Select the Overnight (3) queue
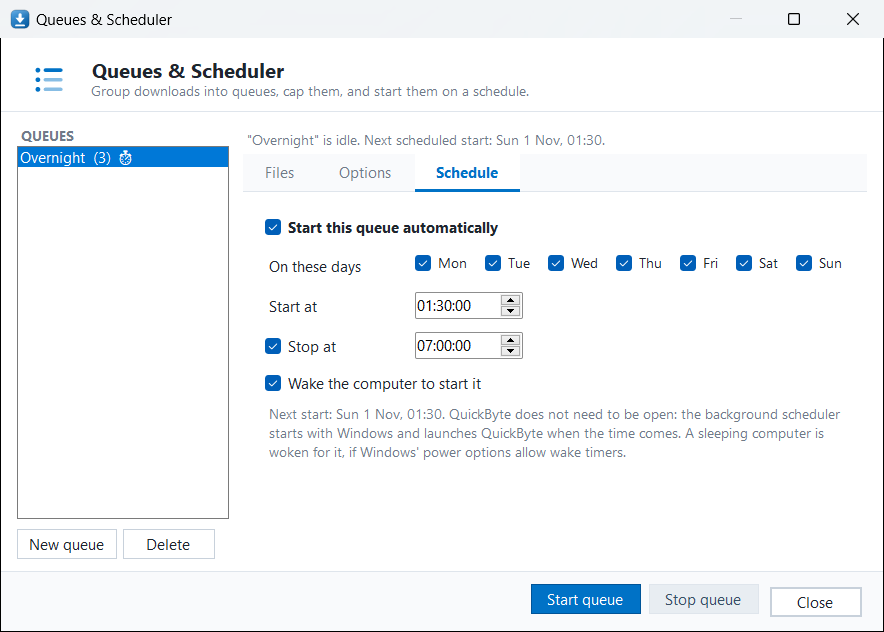 coord(123,157)
